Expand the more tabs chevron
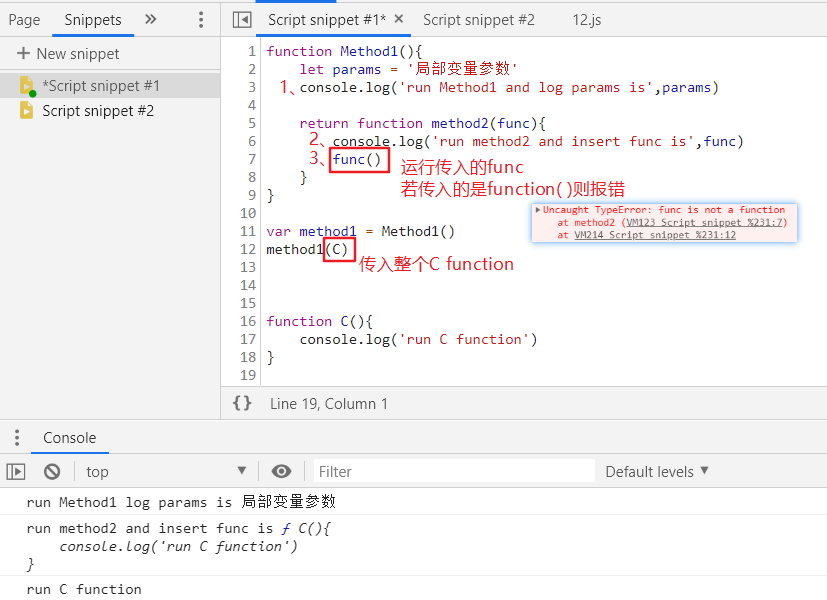Viewport: 827px width, 600px height. (151, 20)
